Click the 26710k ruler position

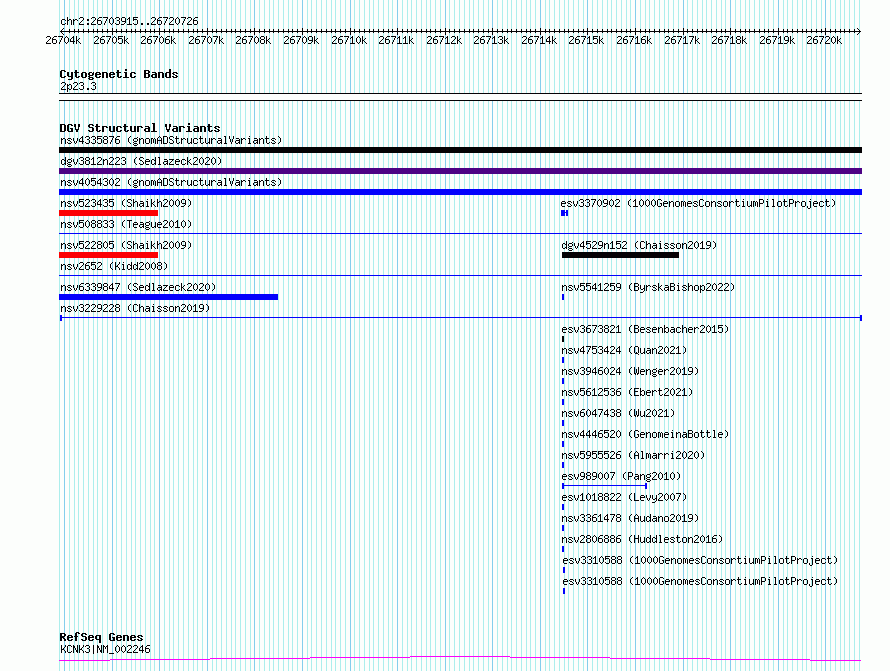click(x=349, y=40)
